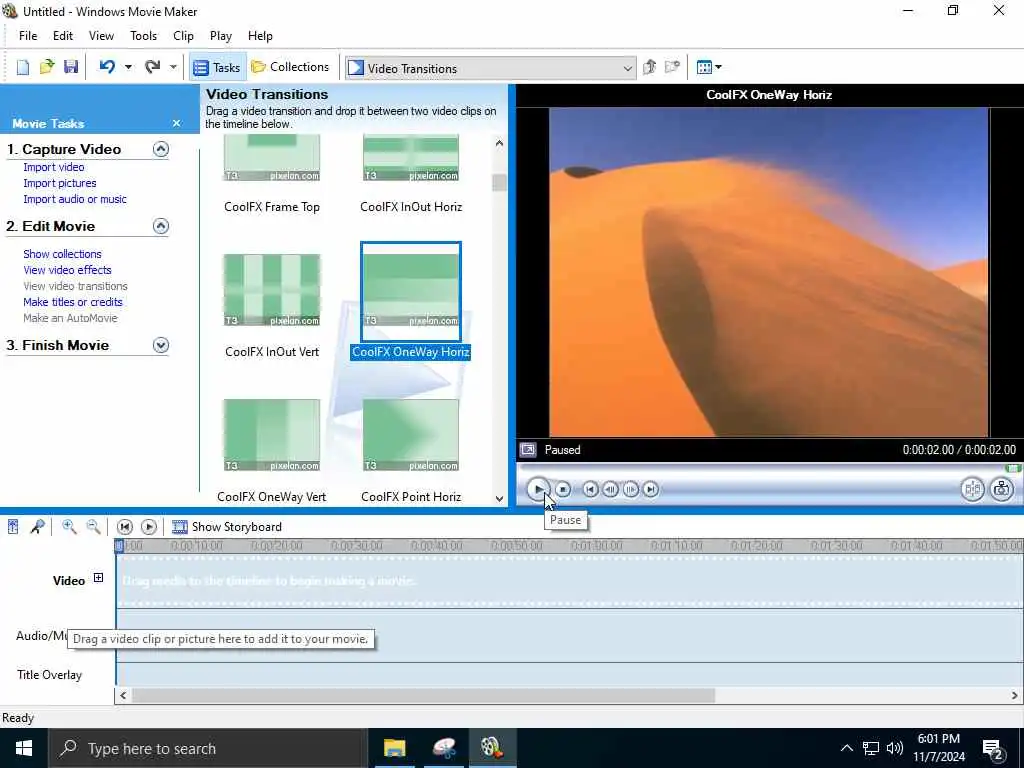Expand the Finish Movie section
This screenshot has height=768, width=1024.
(161, 345)
